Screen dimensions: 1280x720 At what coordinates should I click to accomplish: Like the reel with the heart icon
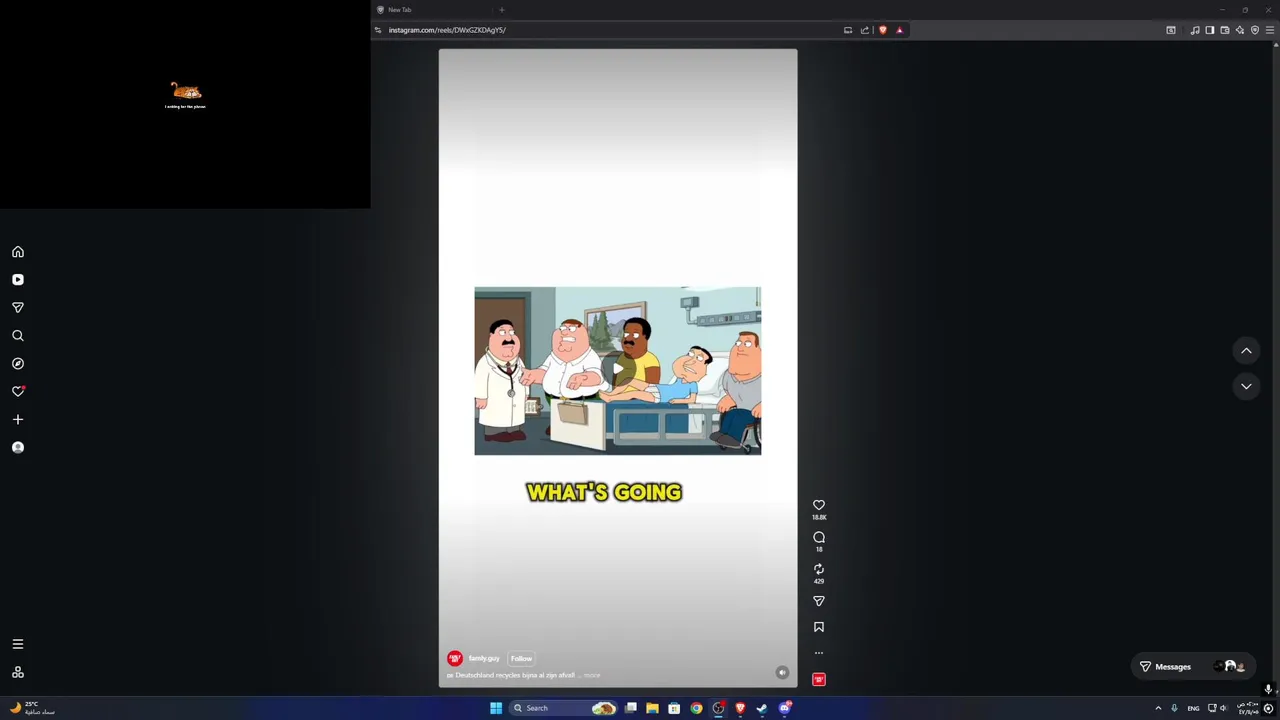819,505
